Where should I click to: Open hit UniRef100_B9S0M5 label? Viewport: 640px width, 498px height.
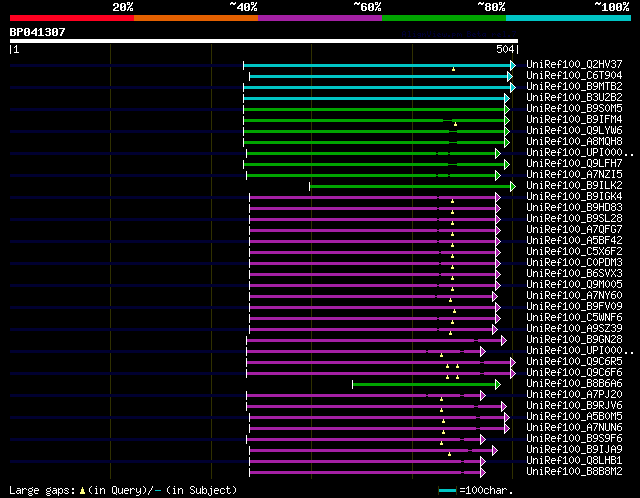coord(574,108)
